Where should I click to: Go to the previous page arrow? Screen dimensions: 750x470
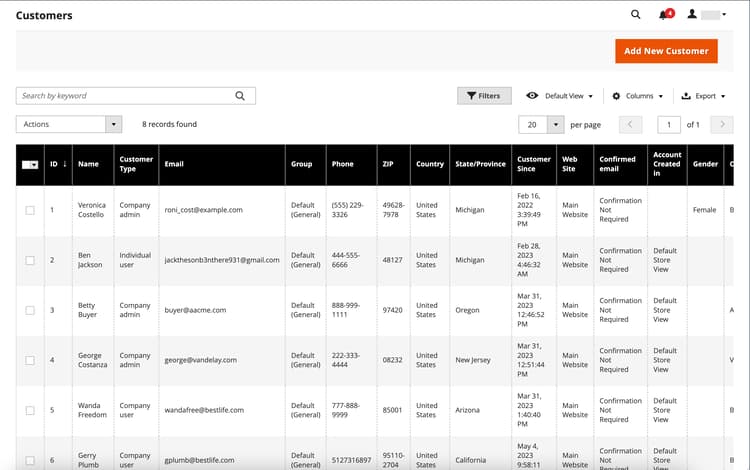[x=630, y=125]
